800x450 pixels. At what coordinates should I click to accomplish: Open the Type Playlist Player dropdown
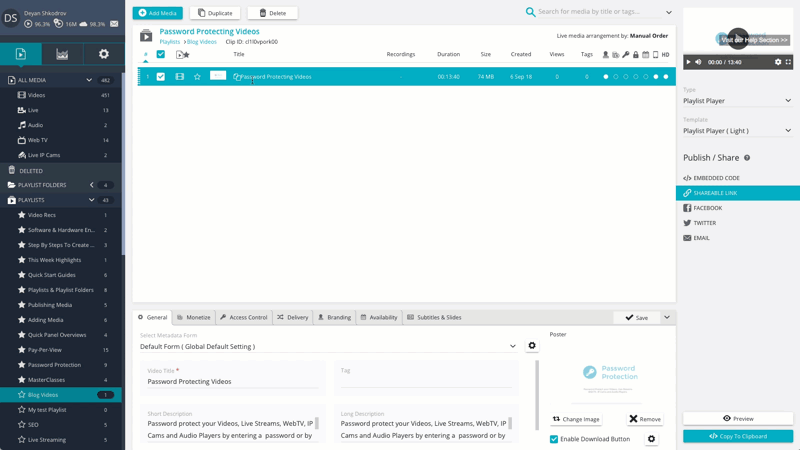[x=737, y=101]
